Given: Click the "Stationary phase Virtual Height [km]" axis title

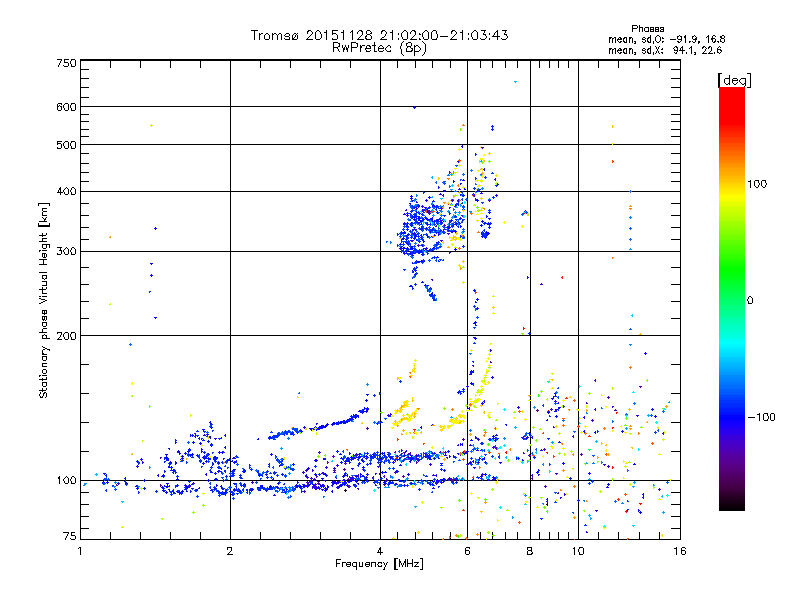Looking at the screenshot, I should click(44, 301).
